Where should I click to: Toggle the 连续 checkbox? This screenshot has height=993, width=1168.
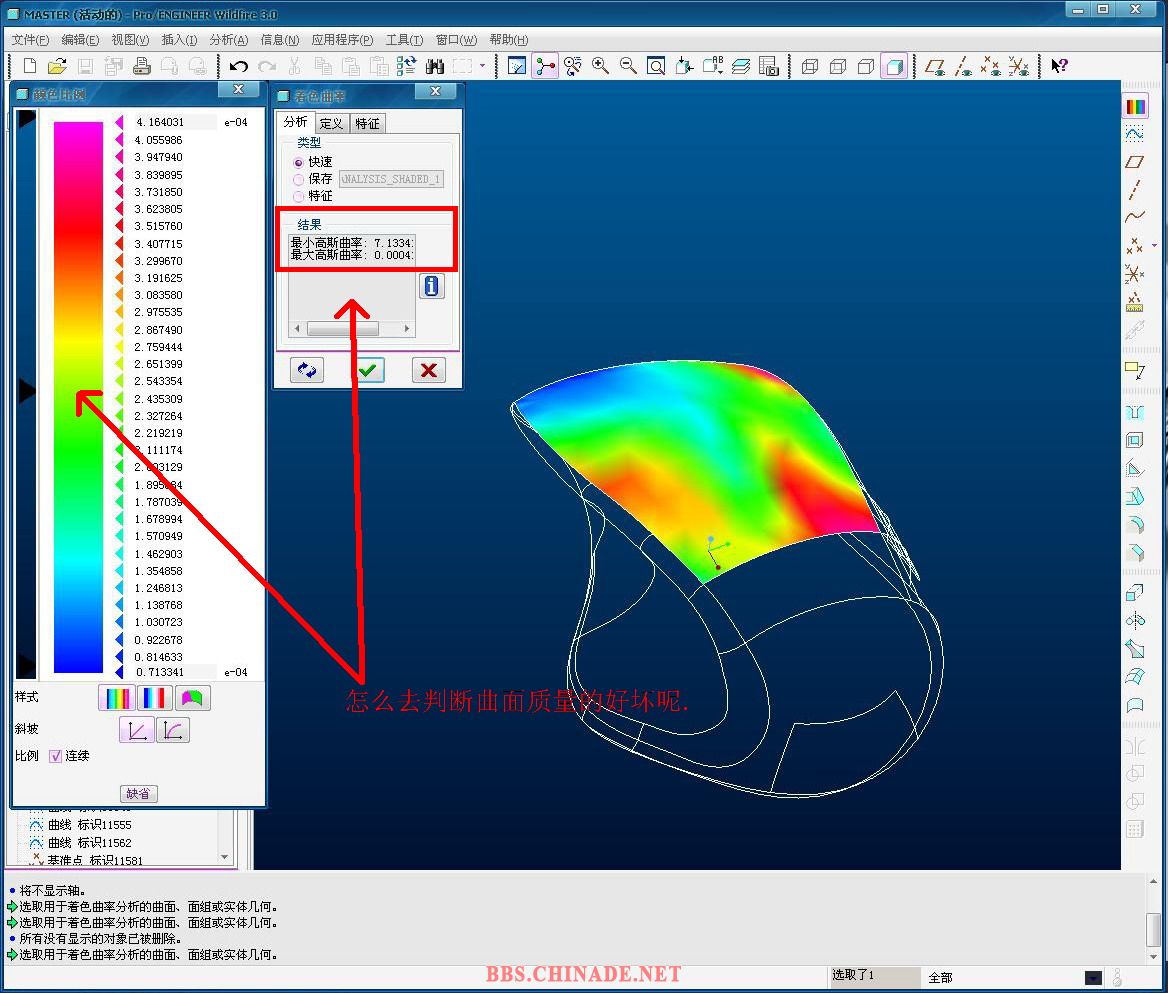pyautogui.click(x=55, y=756)
